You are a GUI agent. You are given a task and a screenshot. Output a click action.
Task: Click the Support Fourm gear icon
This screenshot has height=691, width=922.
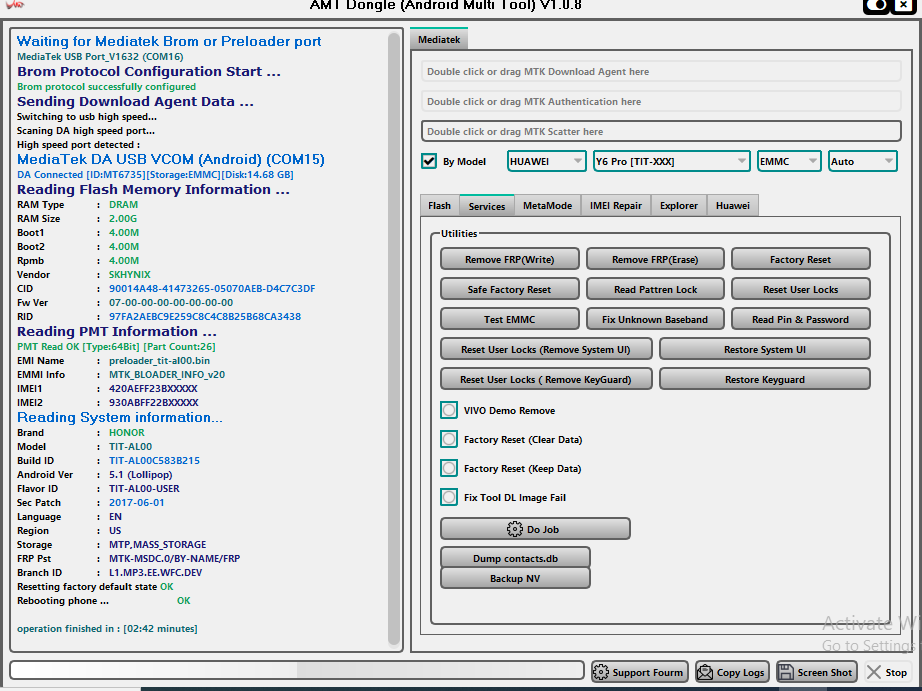pos(600,672)
